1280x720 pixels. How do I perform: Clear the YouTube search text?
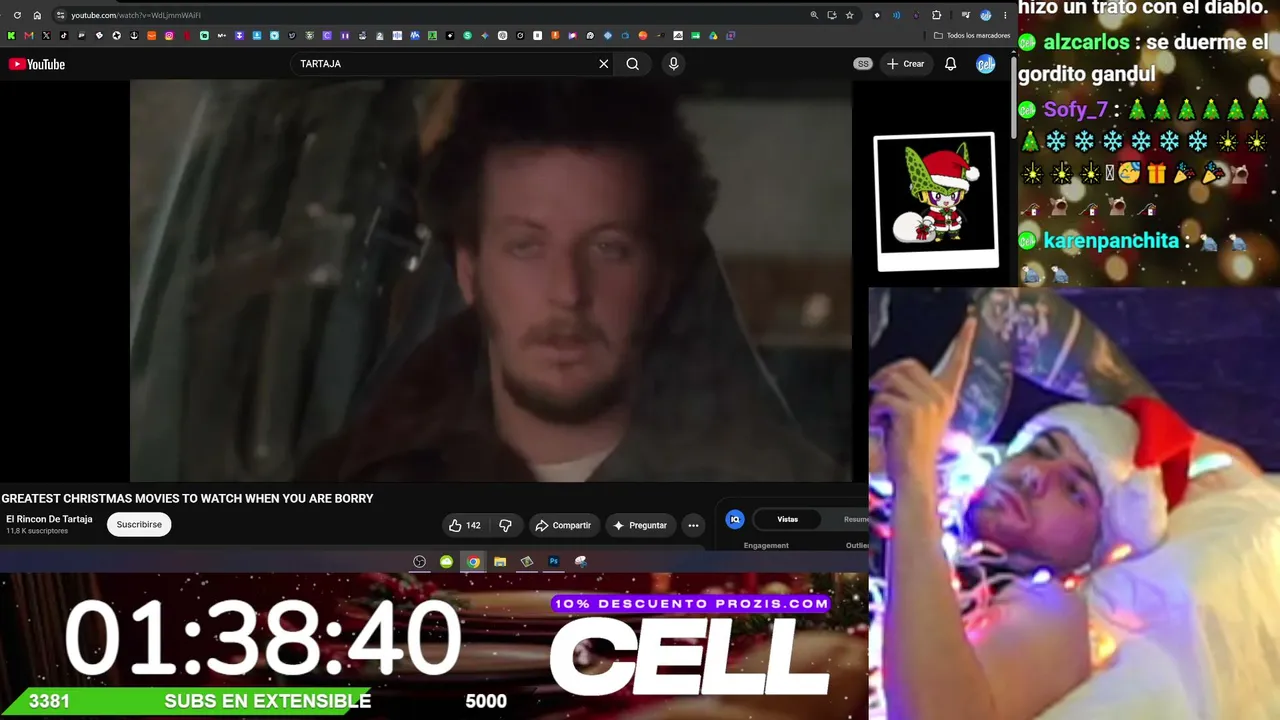[x=603, y=64]
